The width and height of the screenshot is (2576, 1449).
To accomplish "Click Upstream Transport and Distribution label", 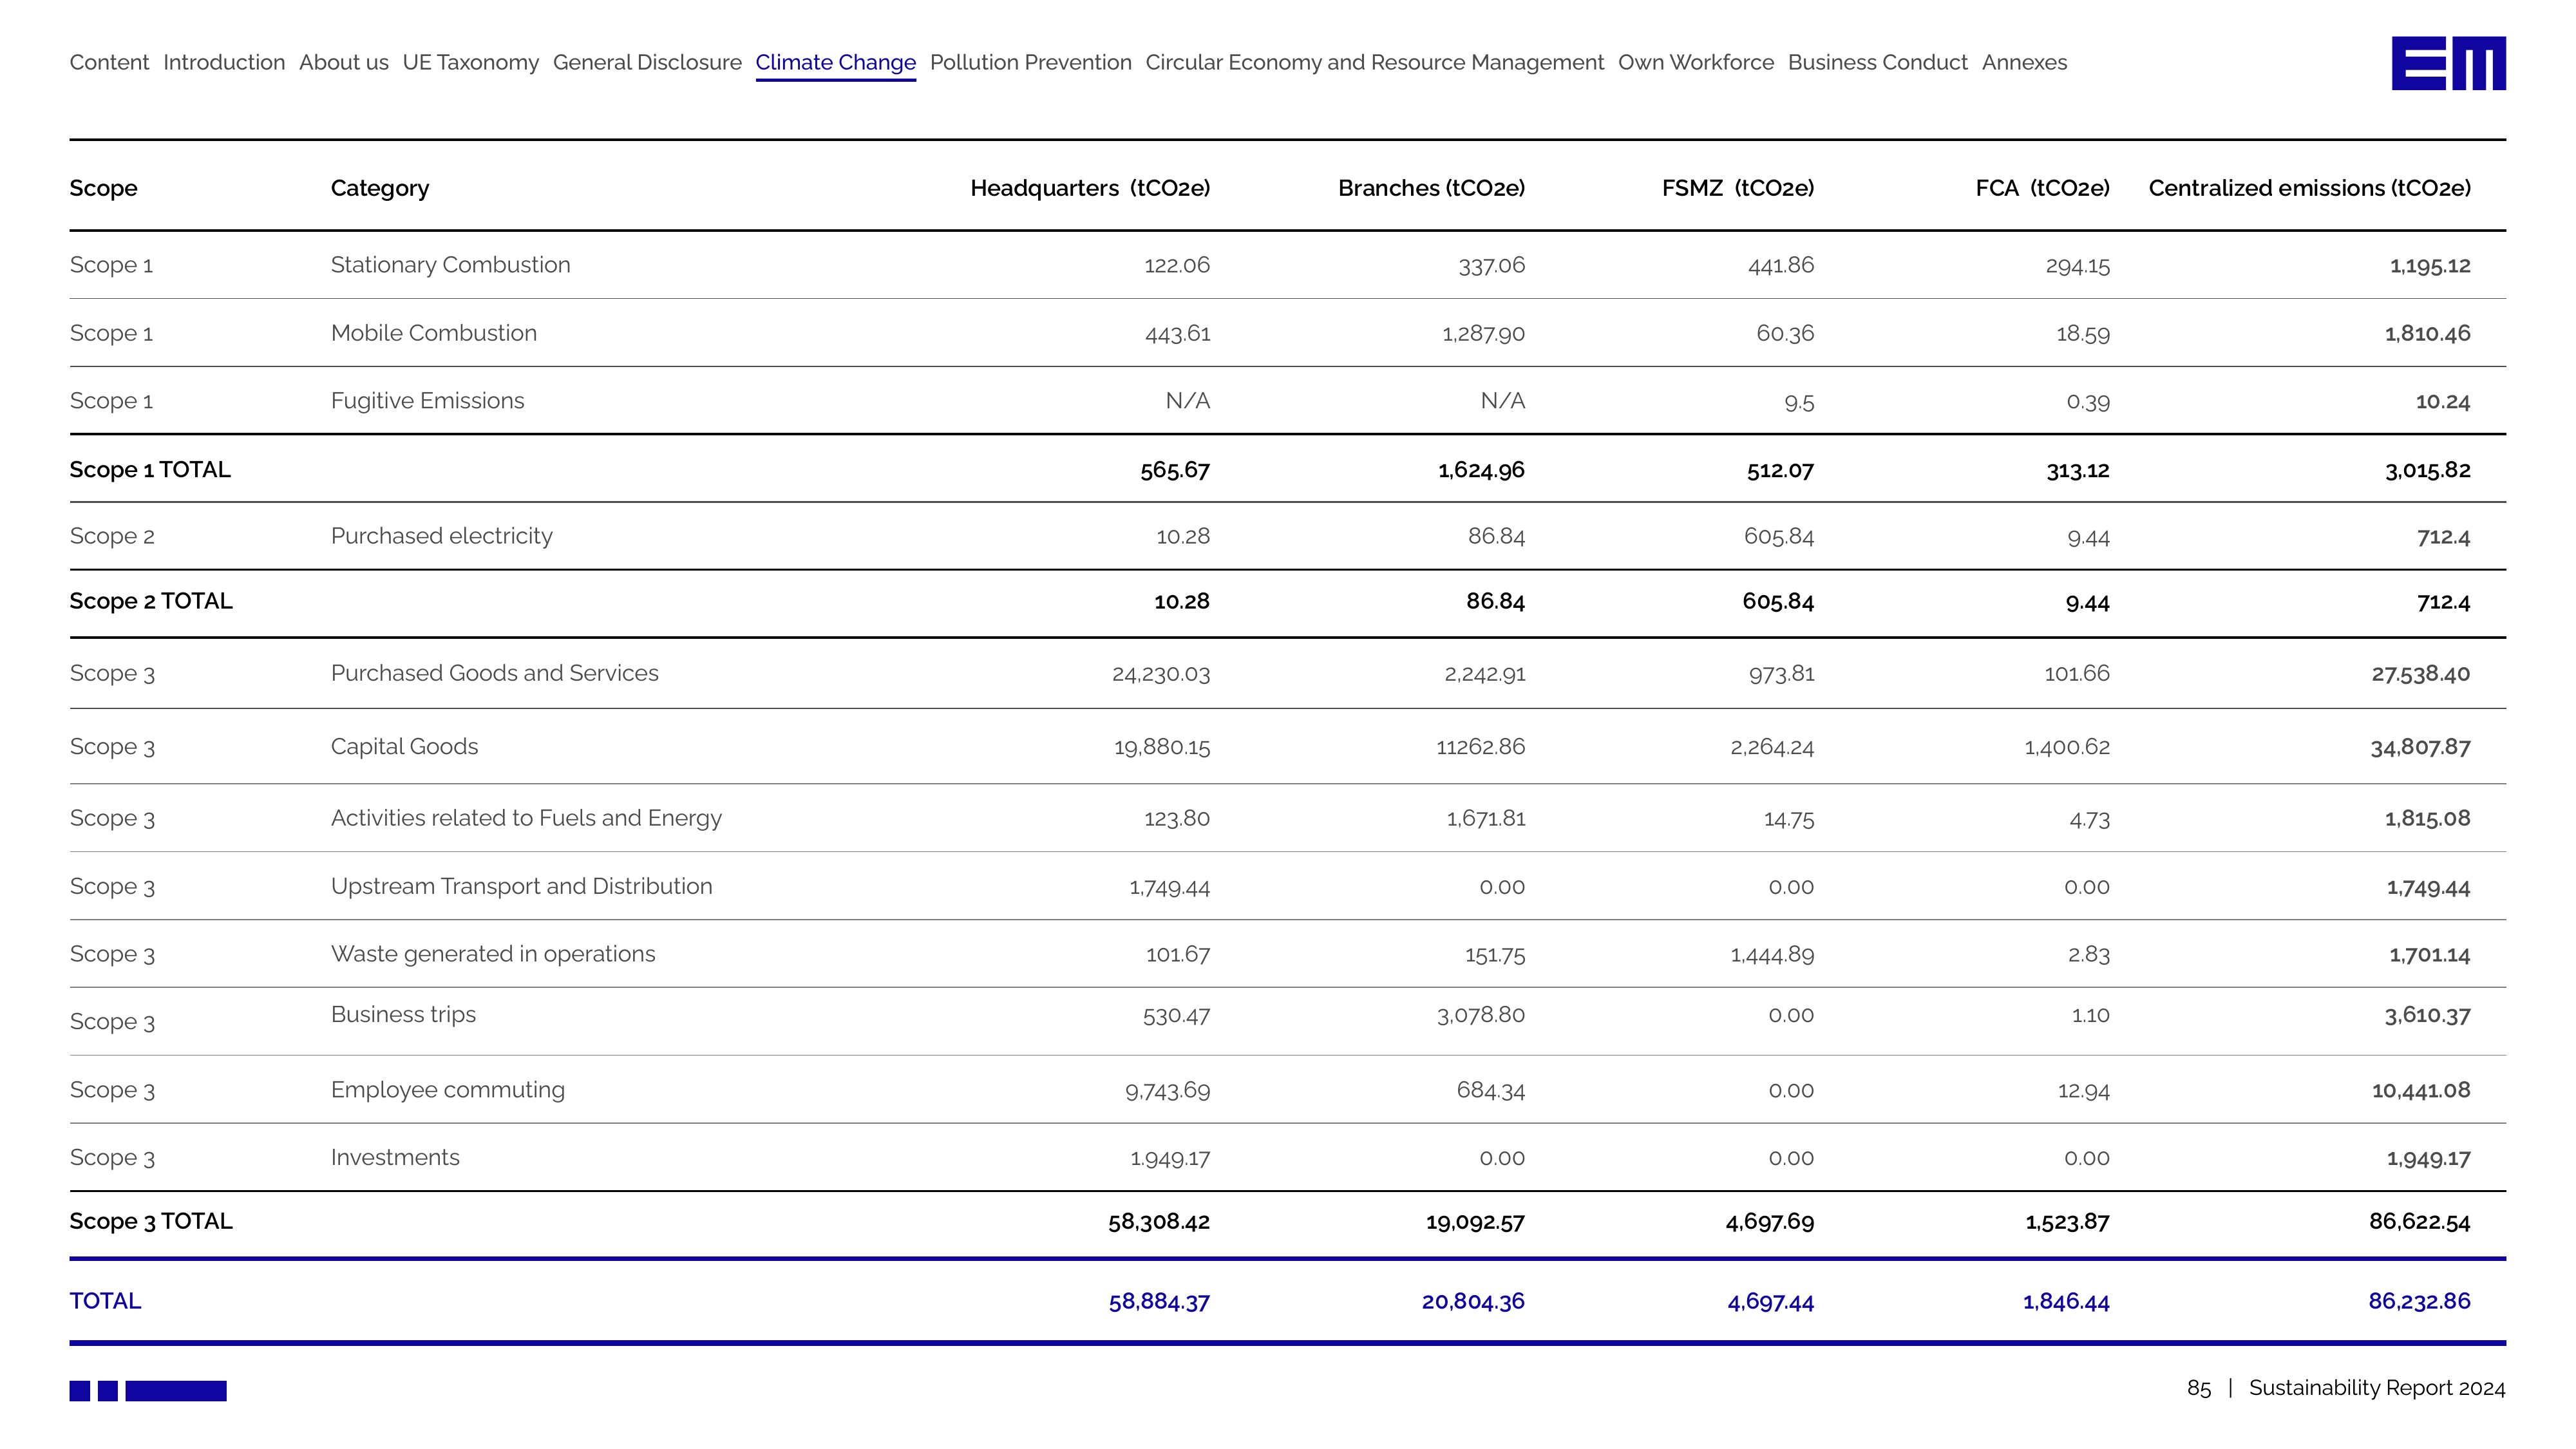I will [x=522, y=886].
